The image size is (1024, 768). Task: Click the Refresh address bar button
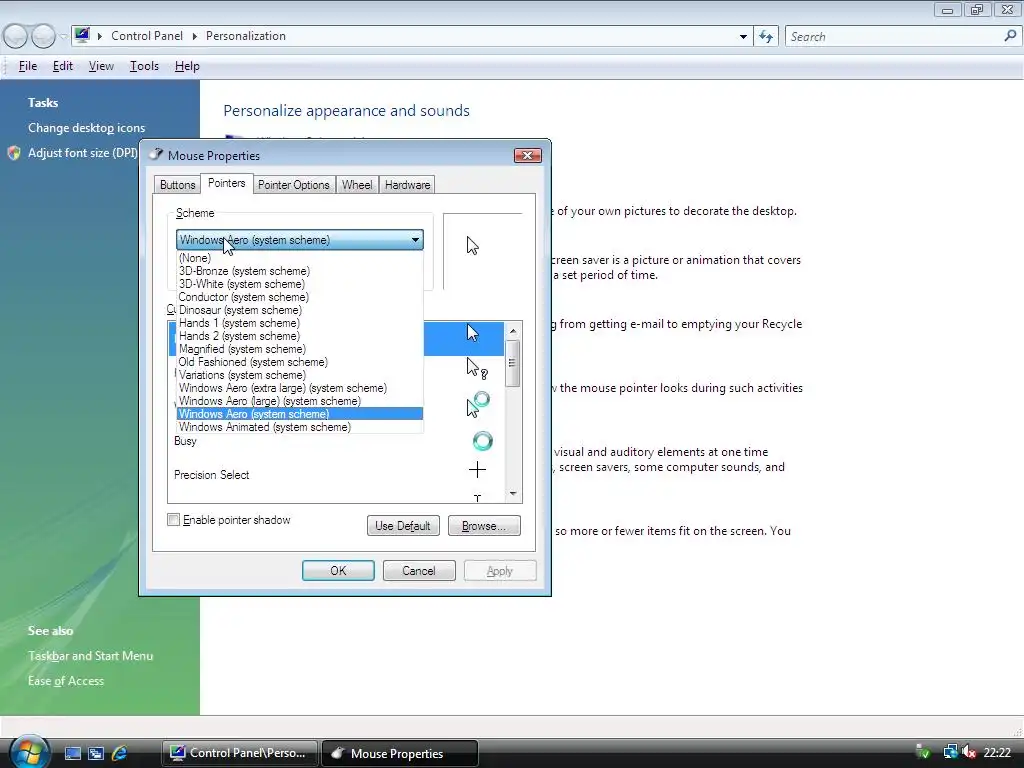[x=766, y=37]
